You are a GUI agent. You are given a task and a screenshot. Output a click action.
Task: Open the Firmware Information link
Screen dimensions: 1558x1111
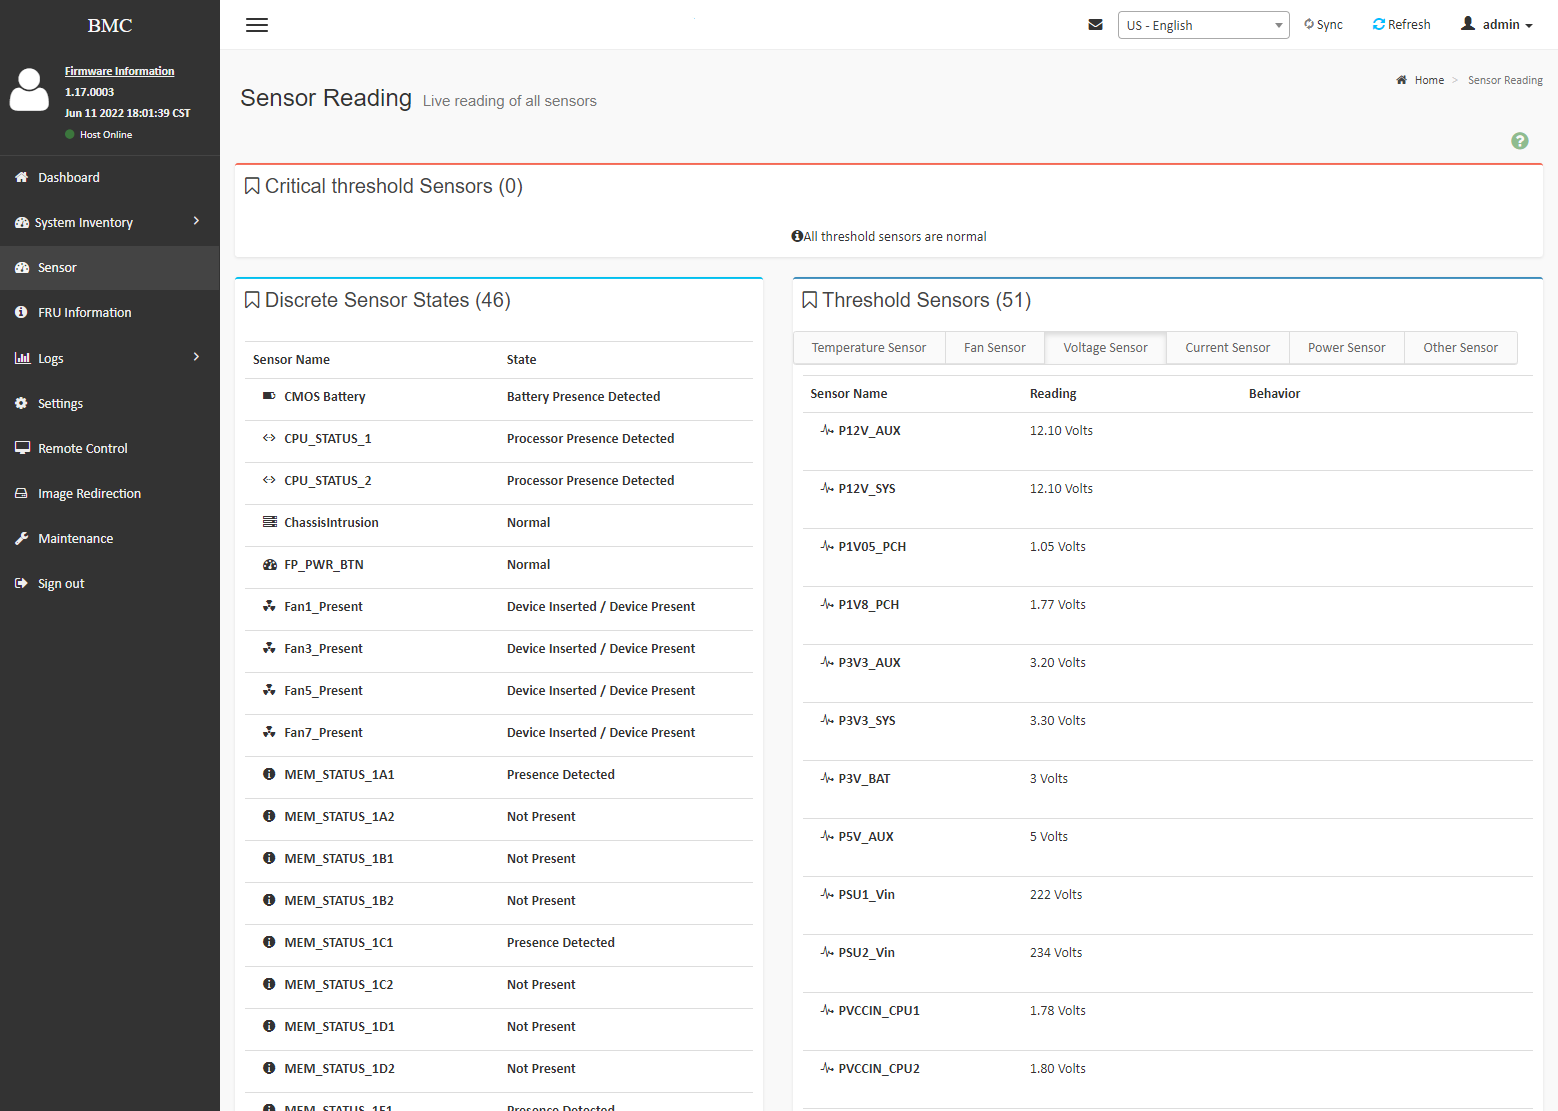[119, 71]
